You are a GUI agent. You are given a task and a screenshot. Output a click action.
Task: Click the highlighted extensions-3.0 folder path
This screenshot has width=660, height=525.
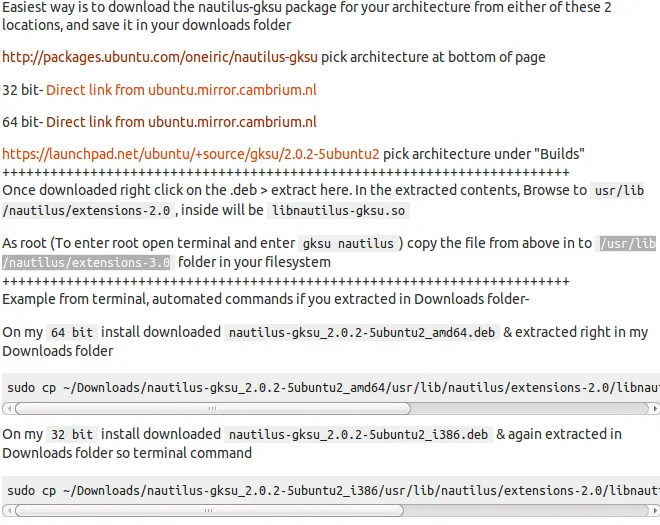click(x=86, y=262)
